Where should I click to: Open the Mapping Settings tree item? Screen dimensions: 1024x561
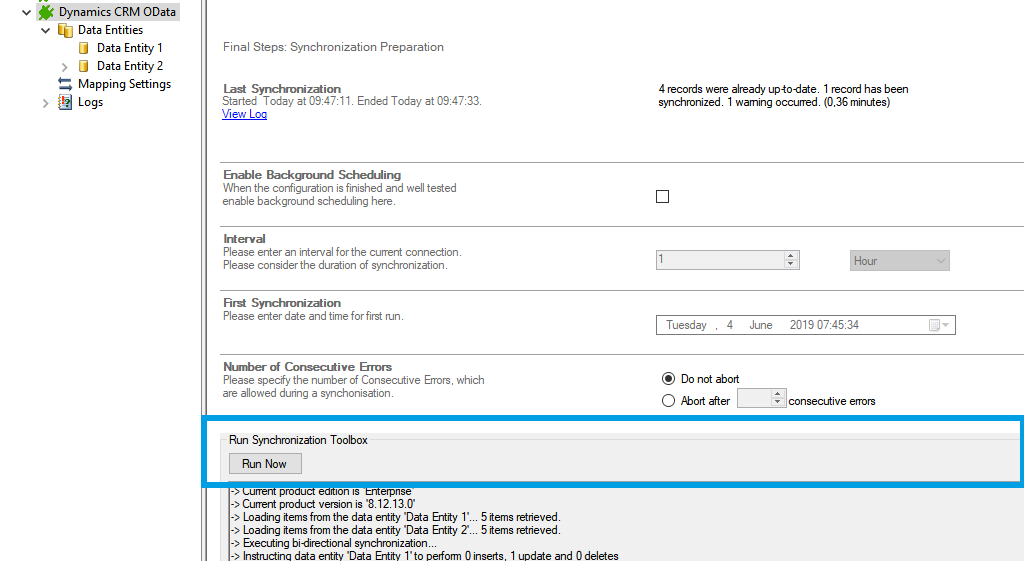pos(124,84)
